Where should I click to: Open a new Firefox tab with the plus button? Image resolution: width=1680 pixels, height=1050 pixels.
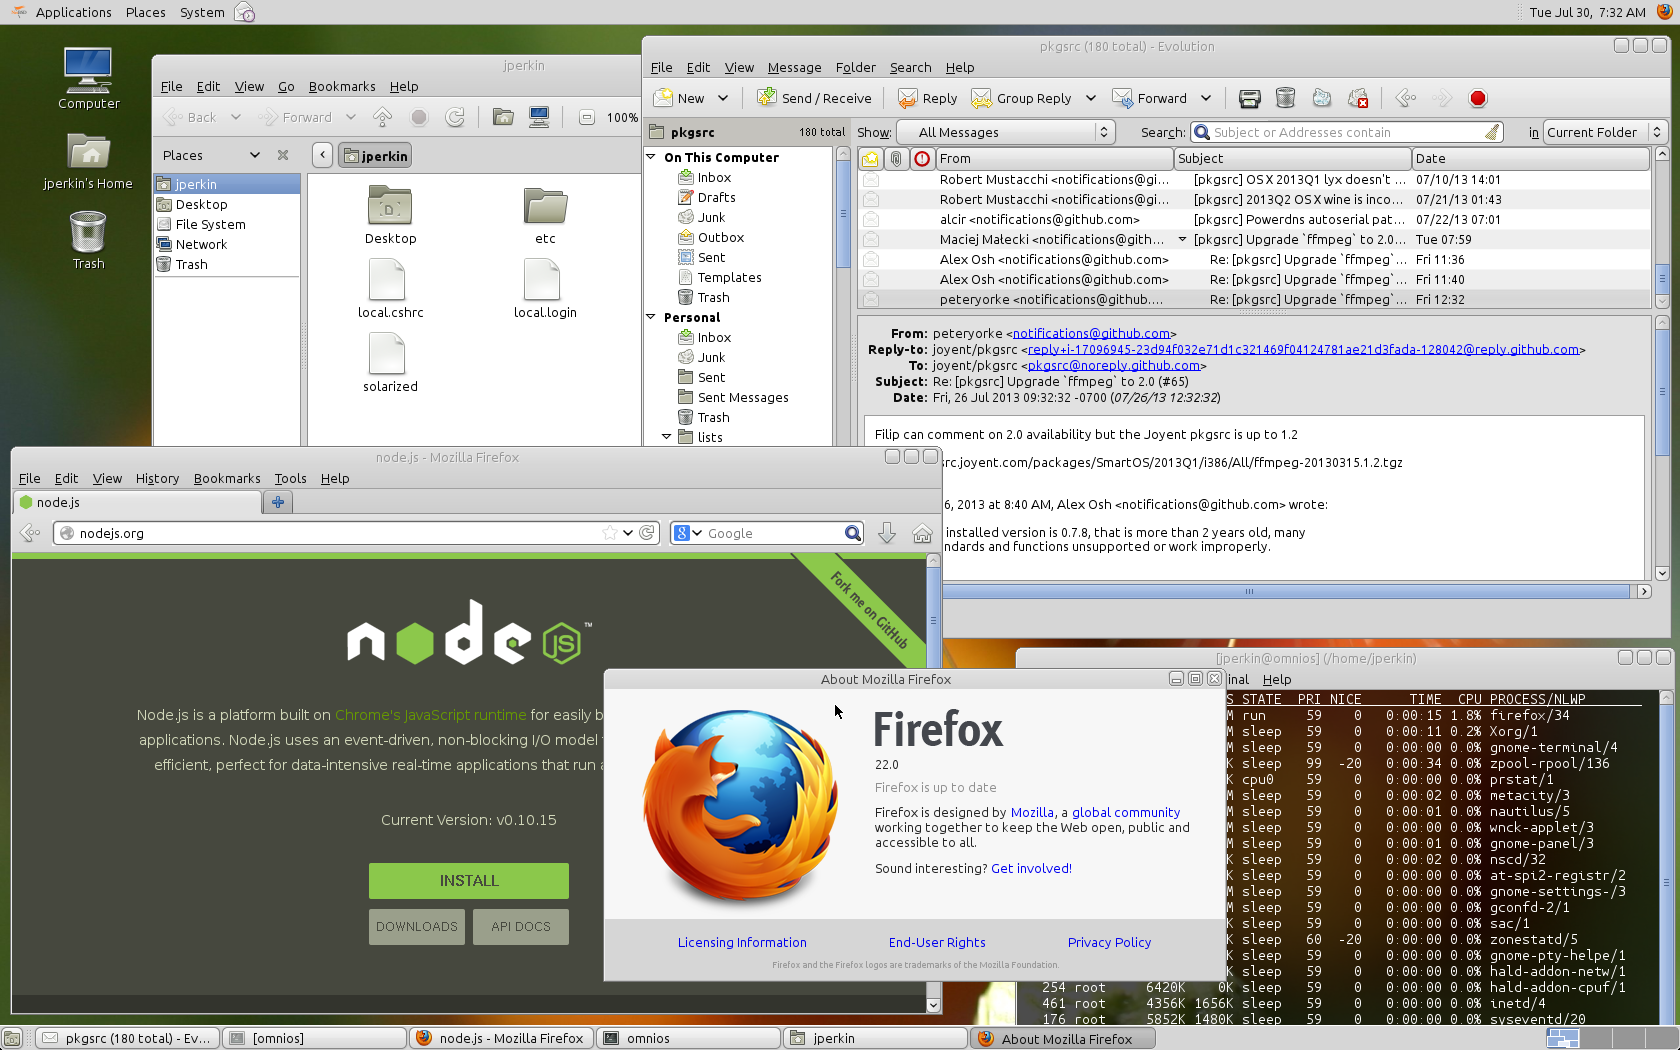click(x=278, y=502)
